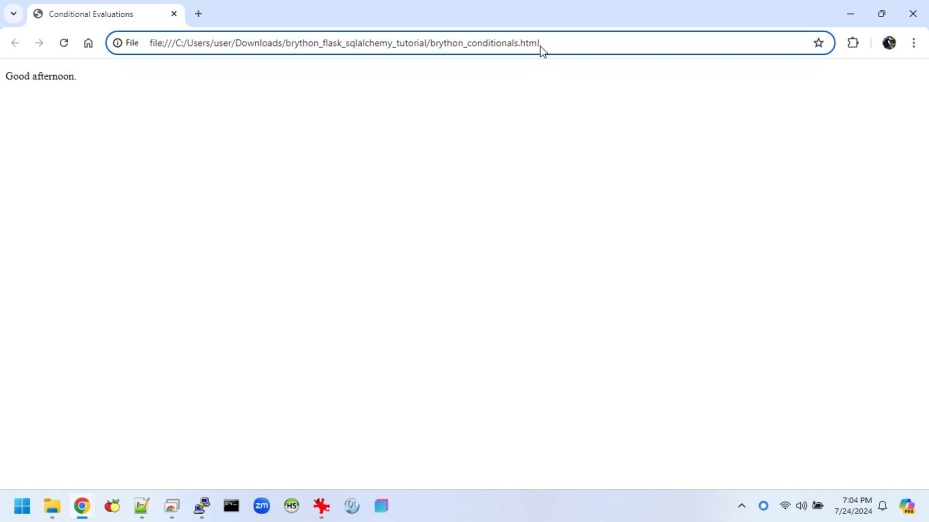Reload the current page
This screenshot has height=522, width=929.
pos(64,43)
